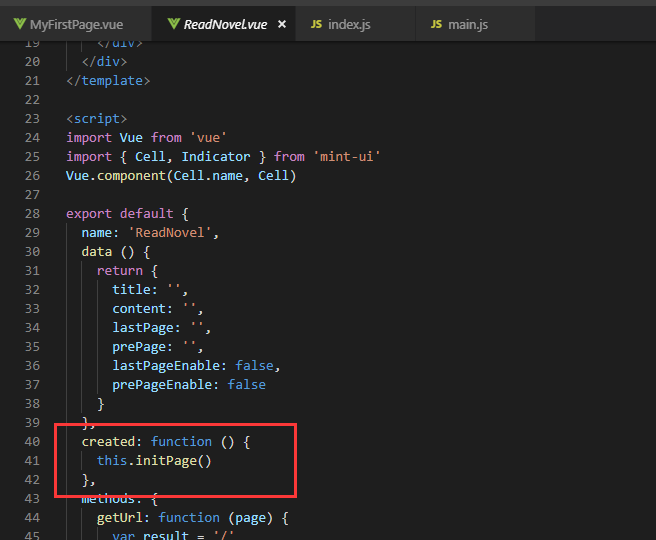Click line number 23 in the gutter
656x540 pixels.
(32, 119)
